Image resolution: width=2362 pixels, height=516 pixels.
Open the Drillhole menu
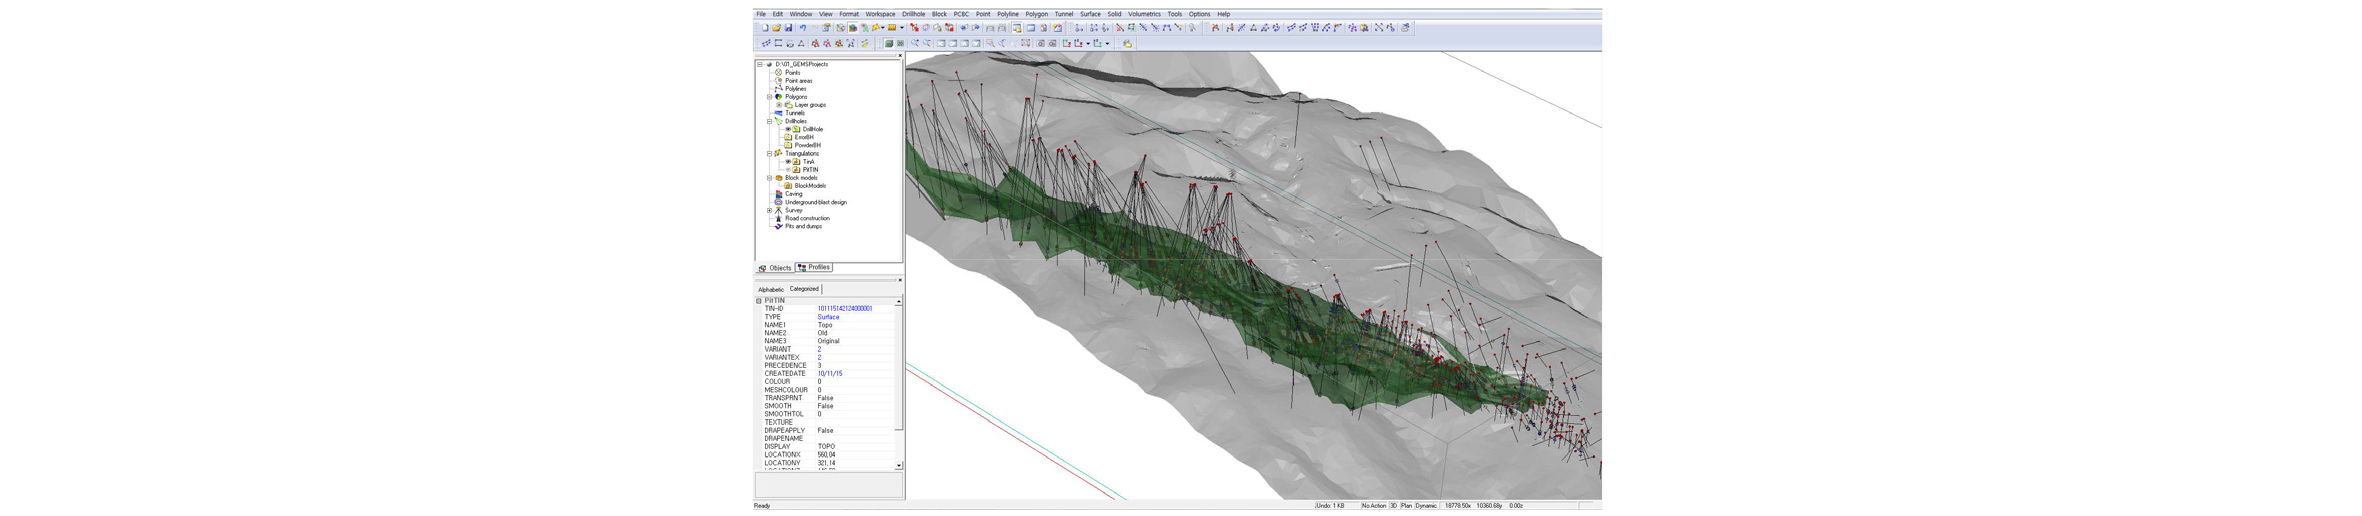point(913,14)
